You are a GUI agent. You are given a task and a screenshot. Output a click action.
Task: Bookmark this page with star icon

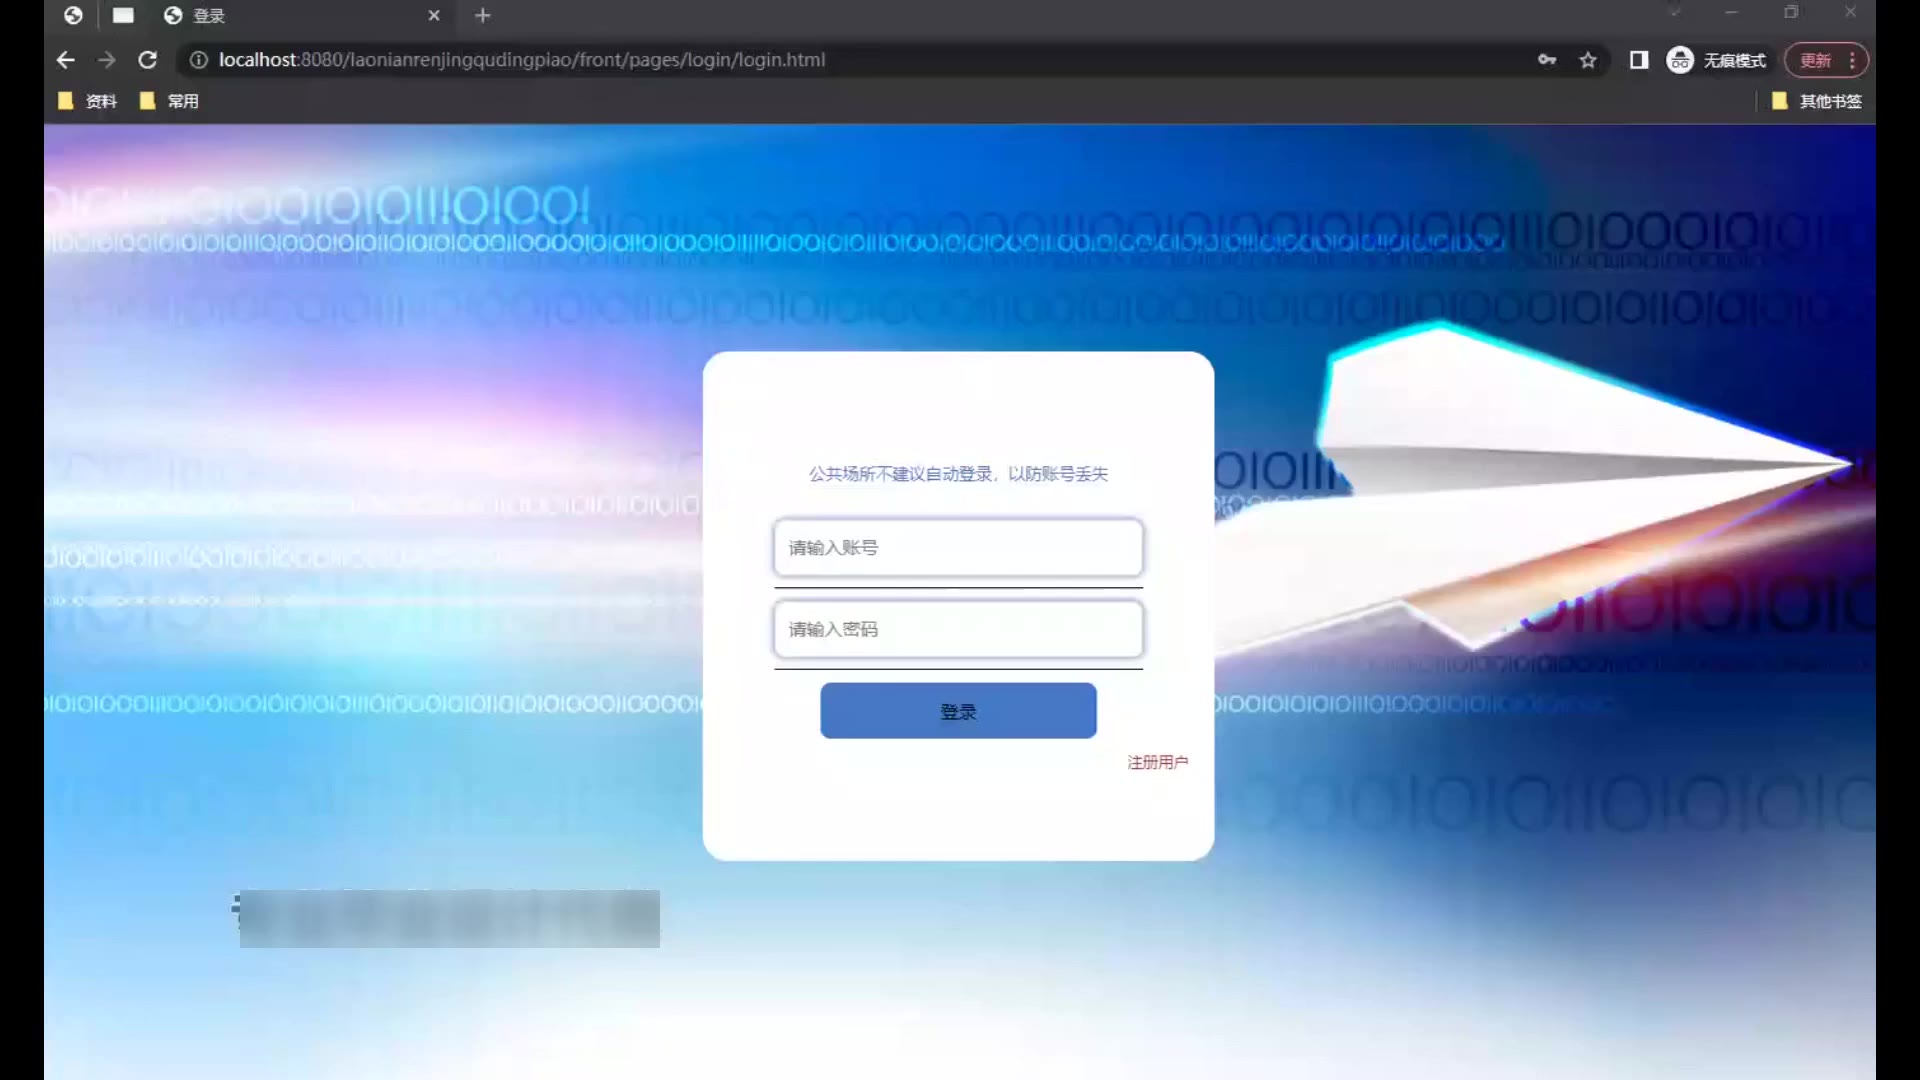tap(1588, 60)
